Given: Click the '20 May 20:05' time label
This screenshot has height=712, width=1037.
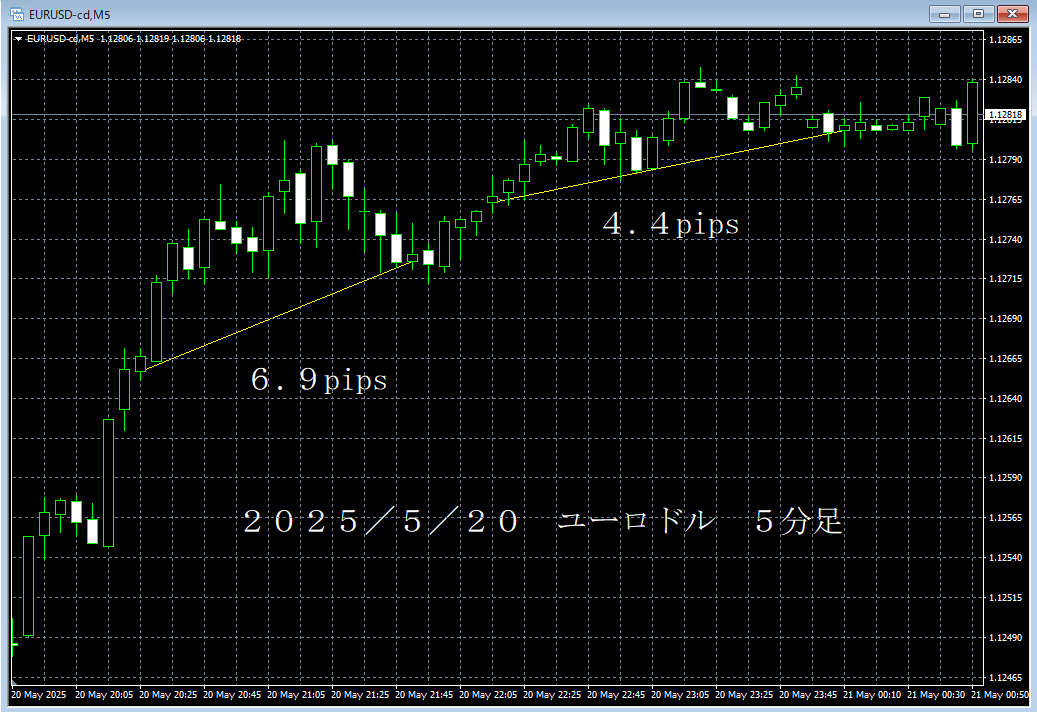Looking at the screenshot, I should pyautogui.click(x=104, y=695).
